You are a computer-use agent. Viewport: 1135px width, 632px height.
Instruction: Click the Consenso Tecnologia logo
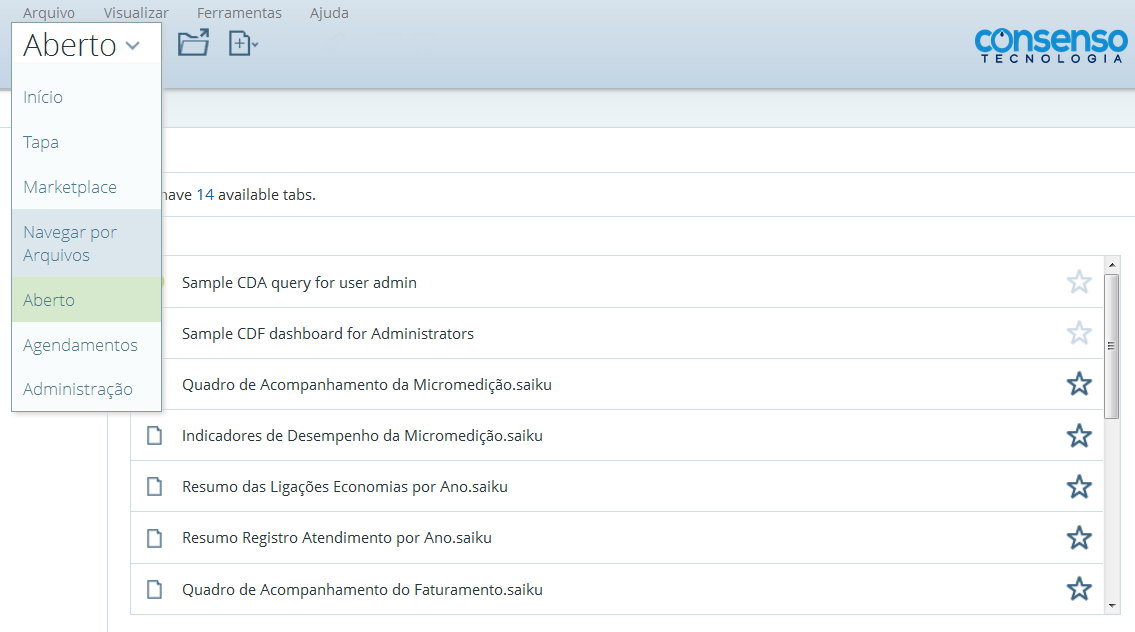pos(1050,44)
